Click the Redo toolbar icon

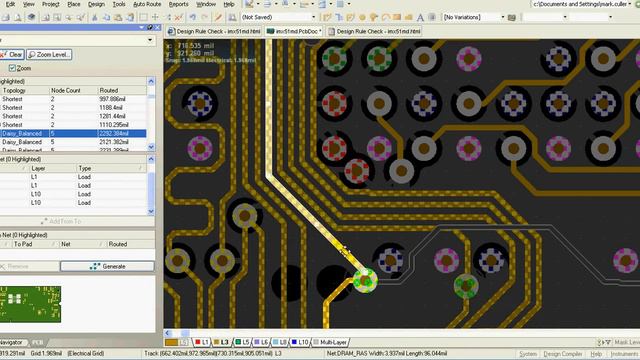204,17
